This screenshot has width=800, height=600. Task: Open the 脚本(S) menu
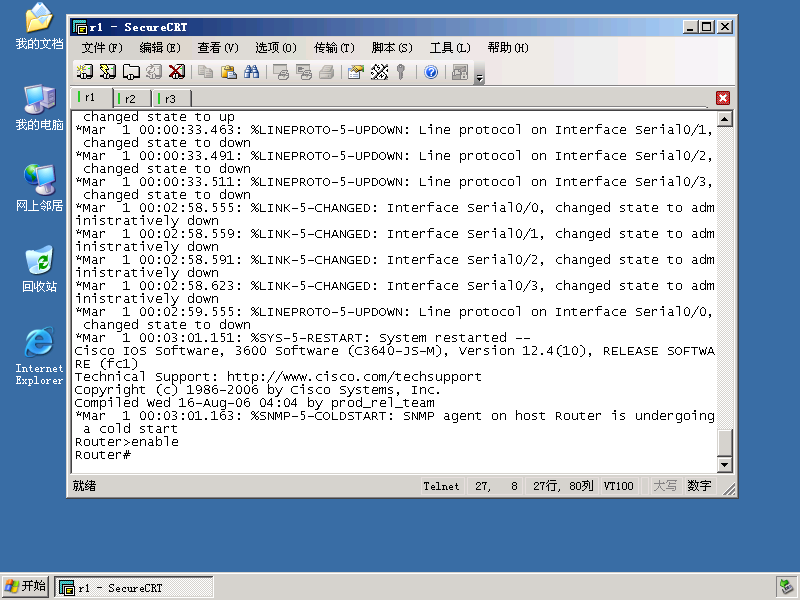392,48
